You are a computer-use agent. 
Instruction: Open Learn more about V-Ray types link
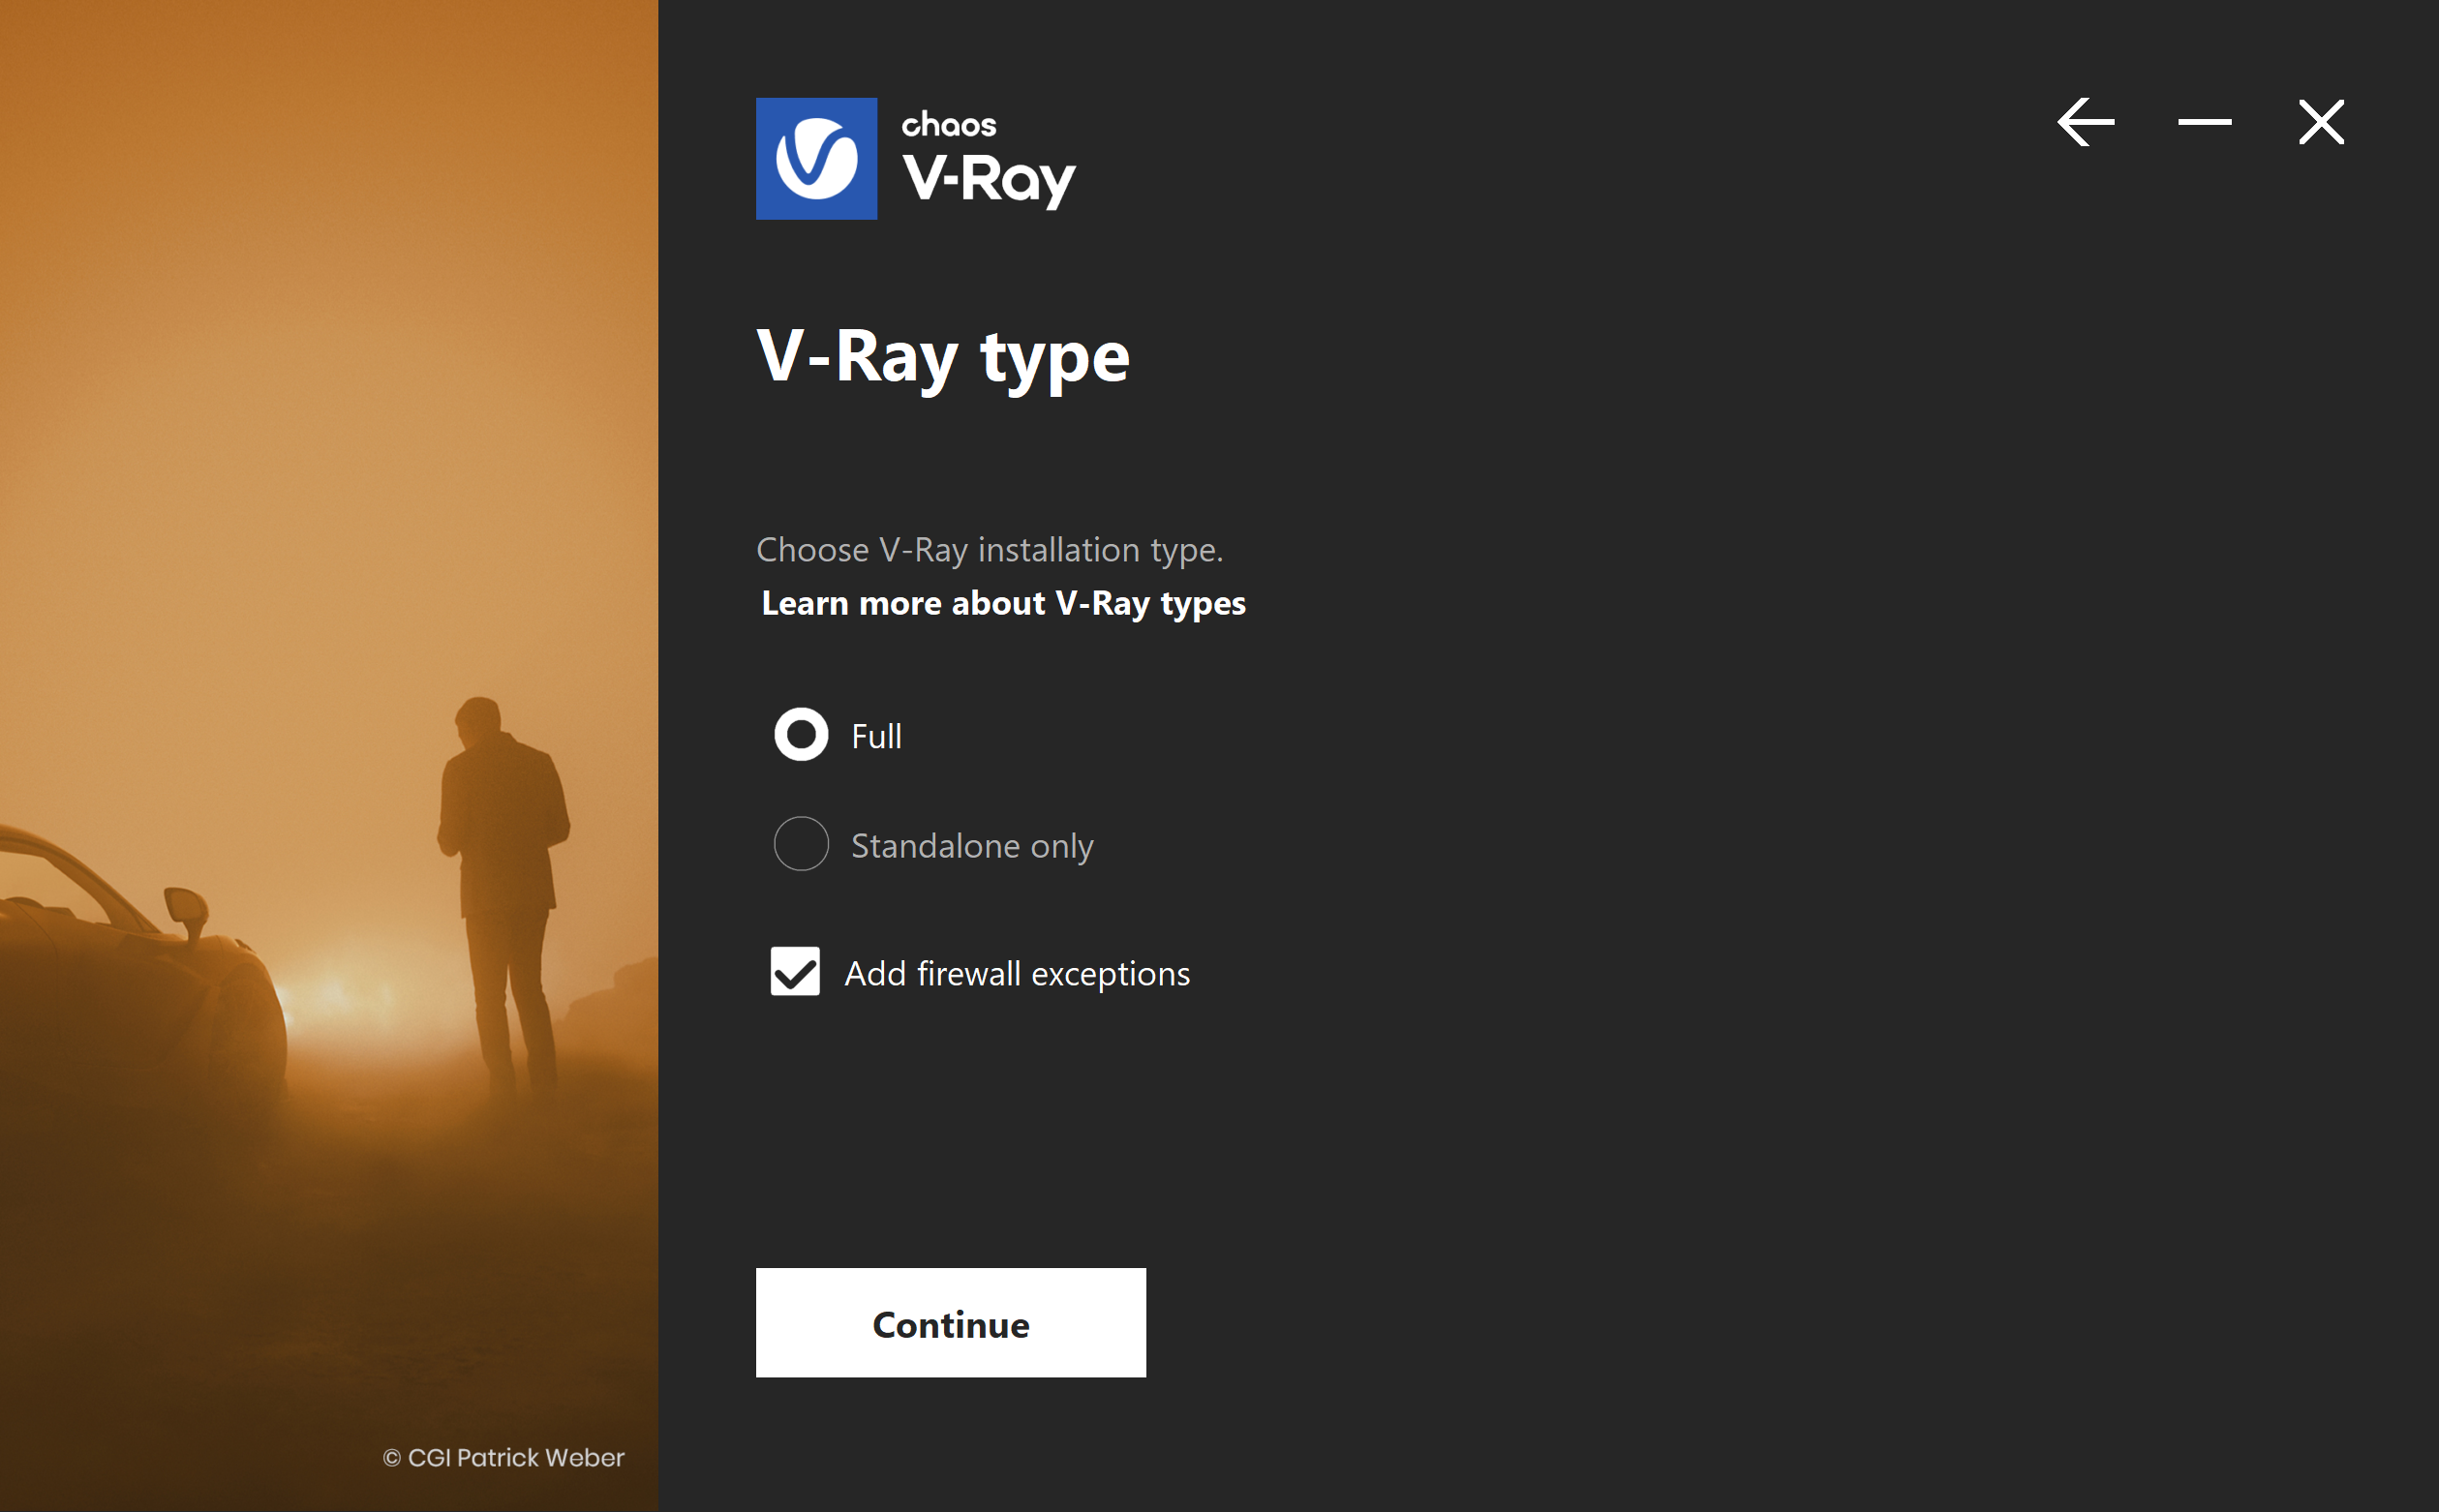(x=1003, y=603)
